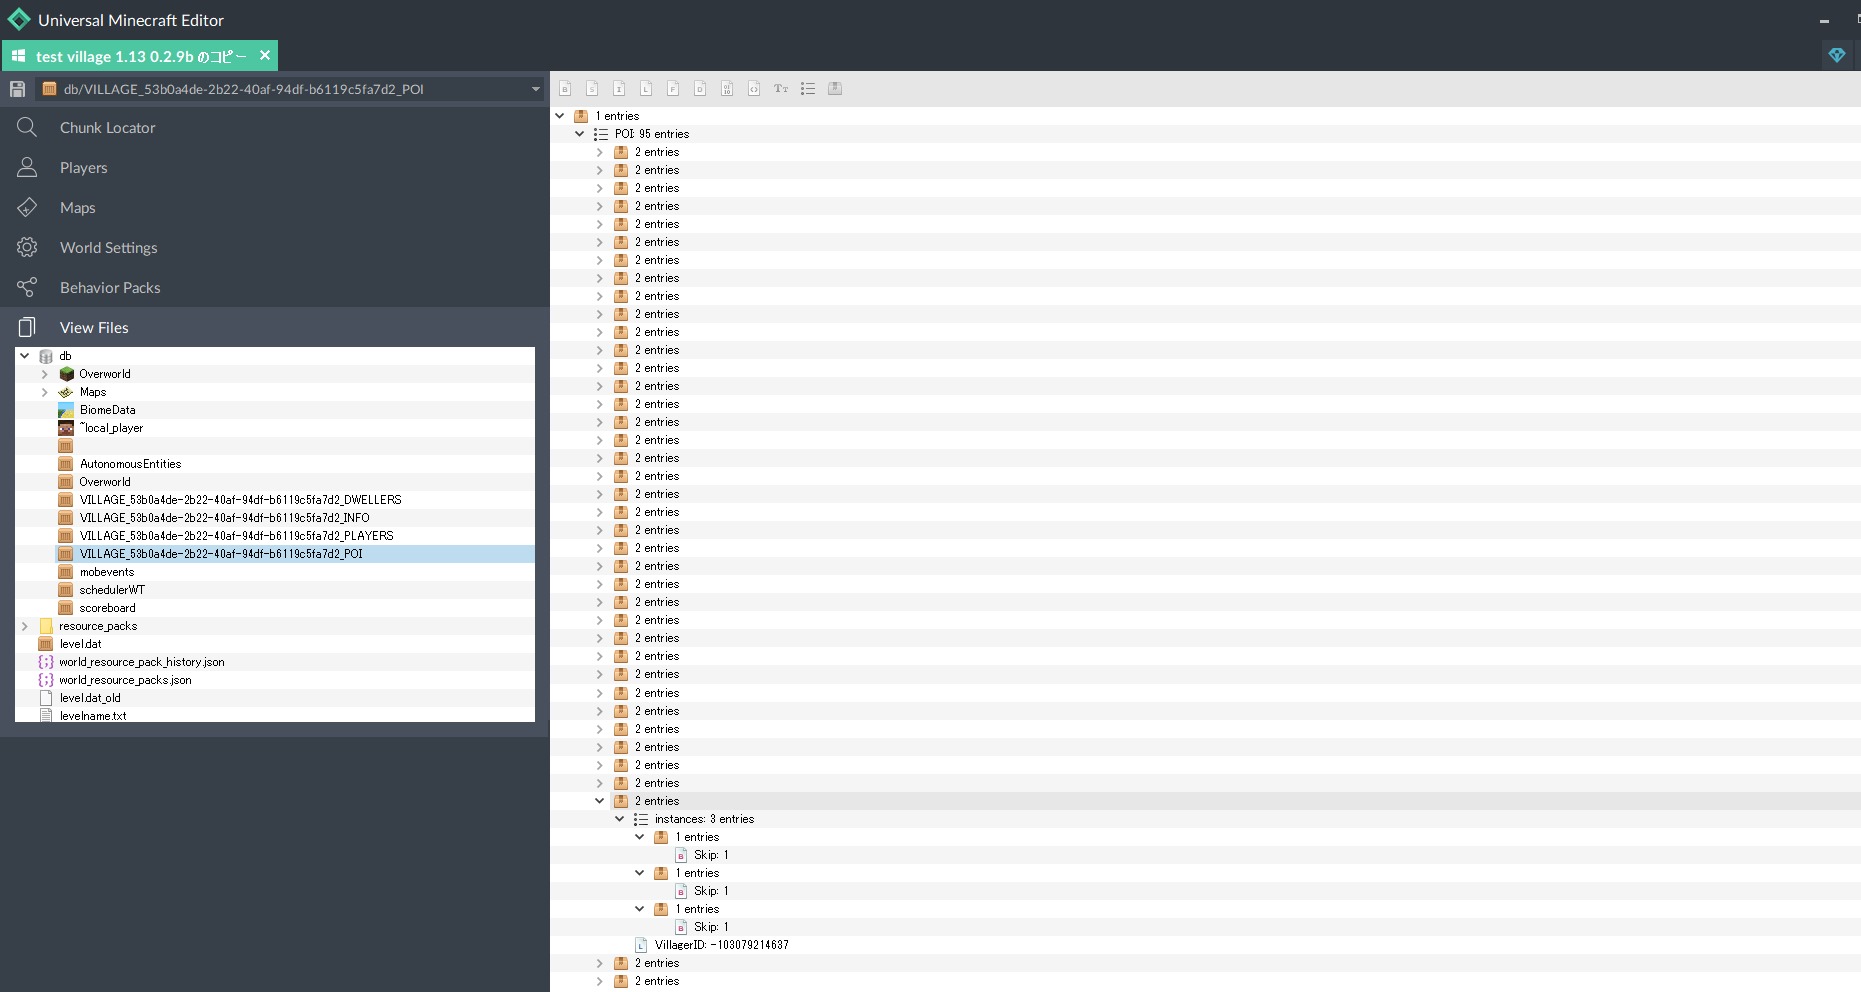
Task: Expand the Maps tree node
Action: click(45, 392)
